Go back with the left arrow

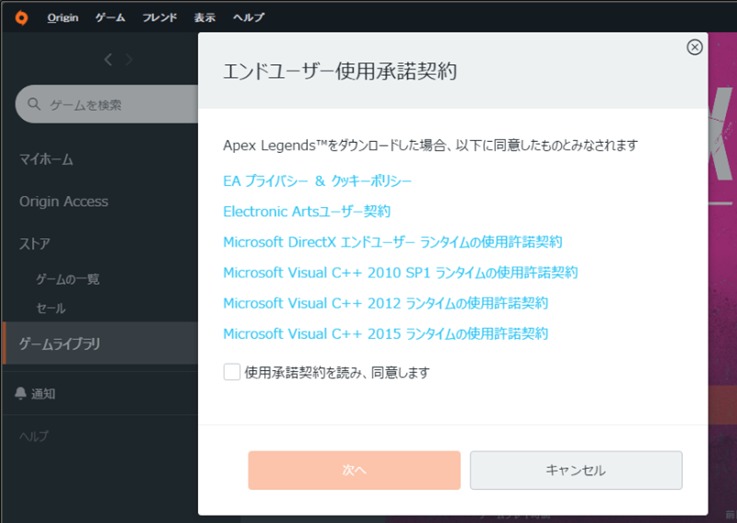[x=108, y=60]
